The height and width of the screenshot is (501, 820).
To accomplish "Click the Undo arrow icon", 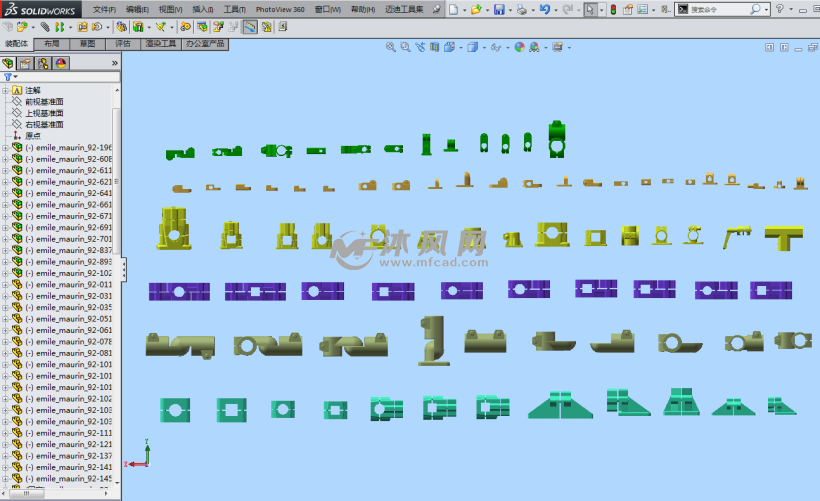I will 544,9.
